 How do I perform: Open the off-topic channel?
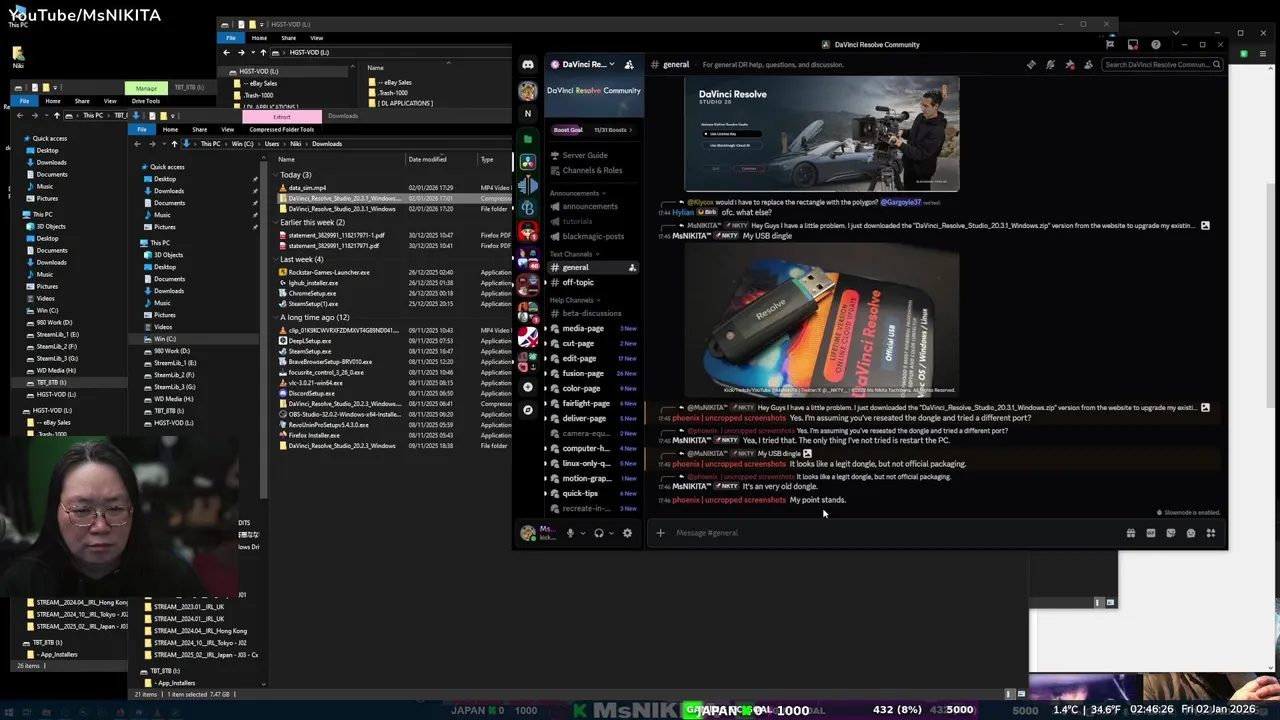point(578,283)
